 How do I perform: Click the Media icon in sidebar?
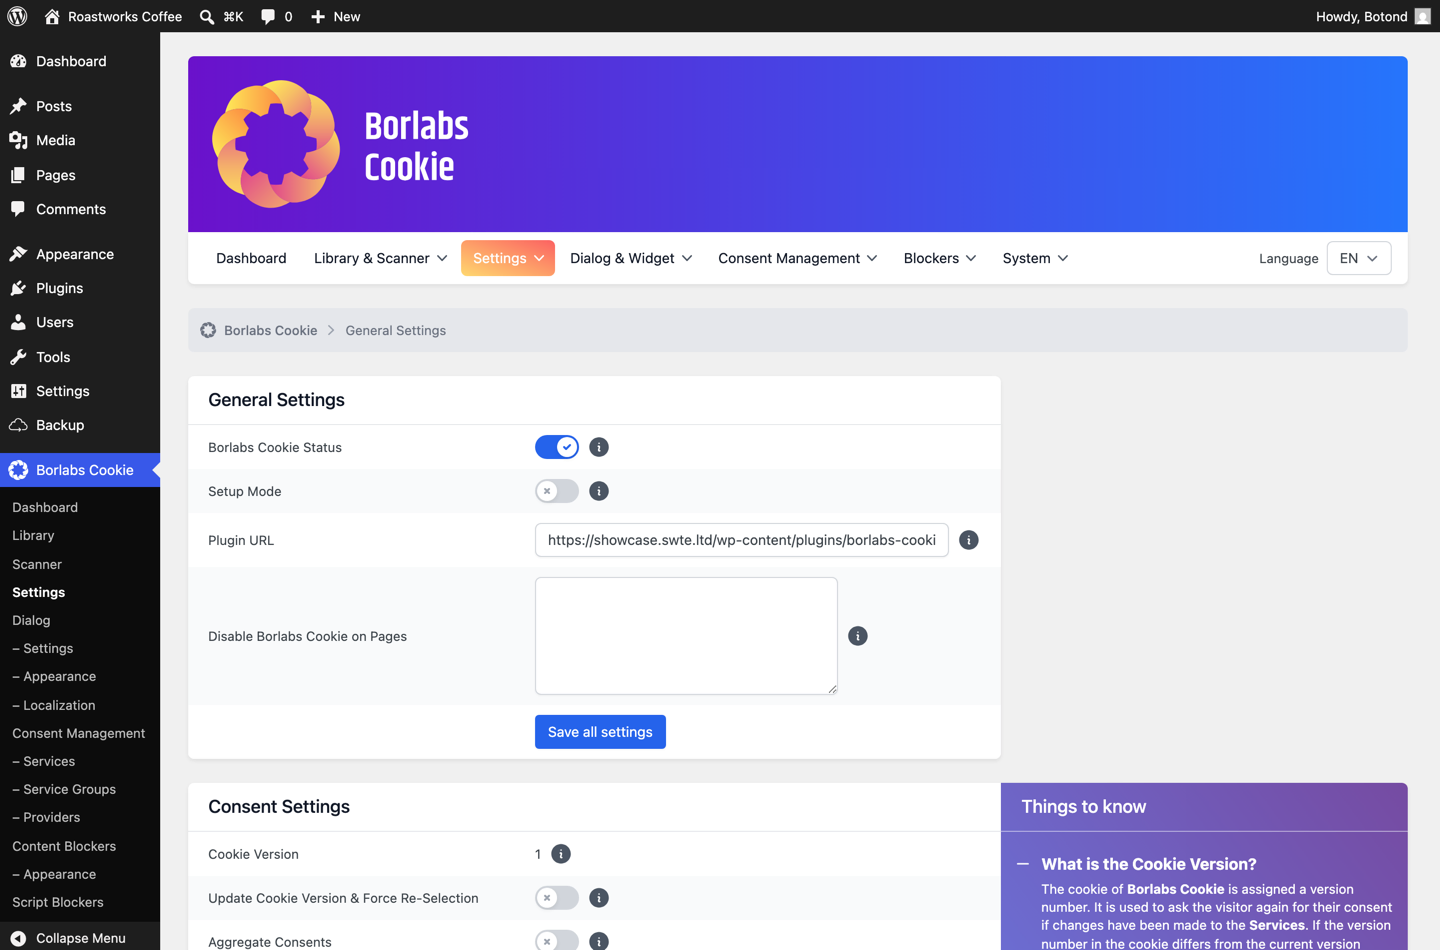coord(18,140)
